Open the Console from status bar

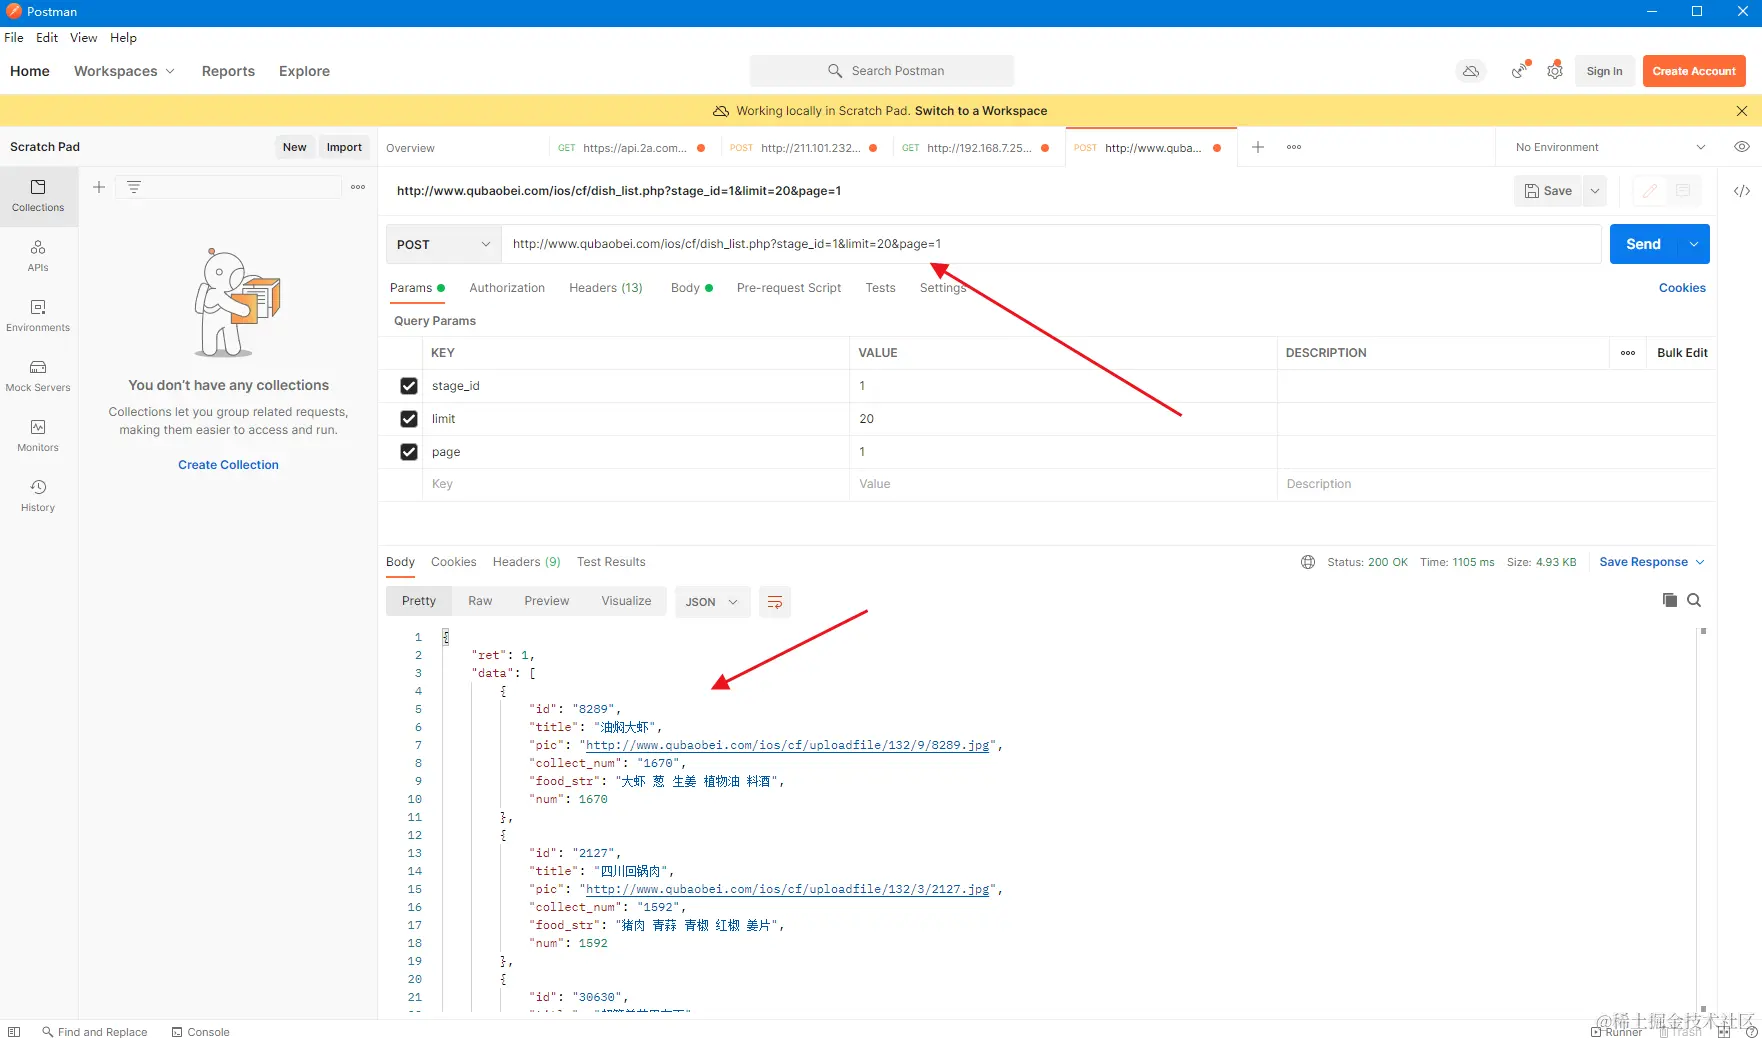(200, 1032)
